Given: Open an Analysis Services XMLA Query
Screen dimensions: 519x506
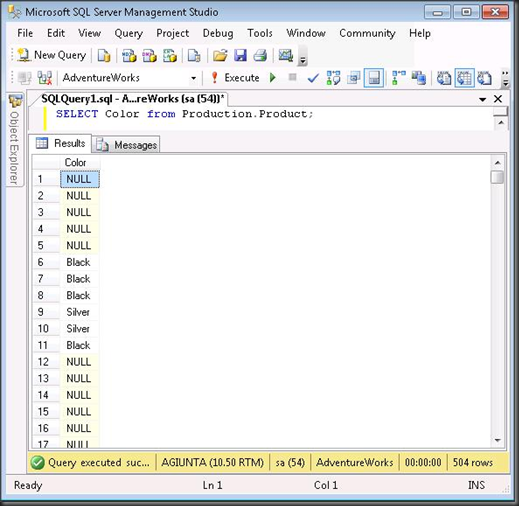Looking at the screenshot, I should pos(170,55).
